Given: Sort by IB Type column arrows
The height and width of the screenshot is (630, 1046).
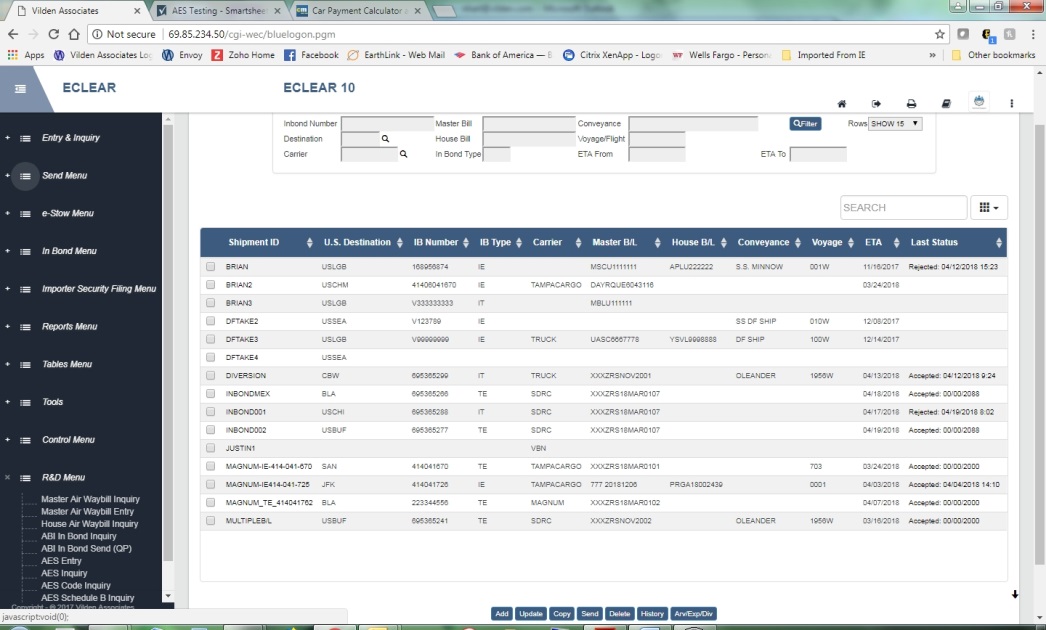Looking at the screenshot, I should click(519, 243).
